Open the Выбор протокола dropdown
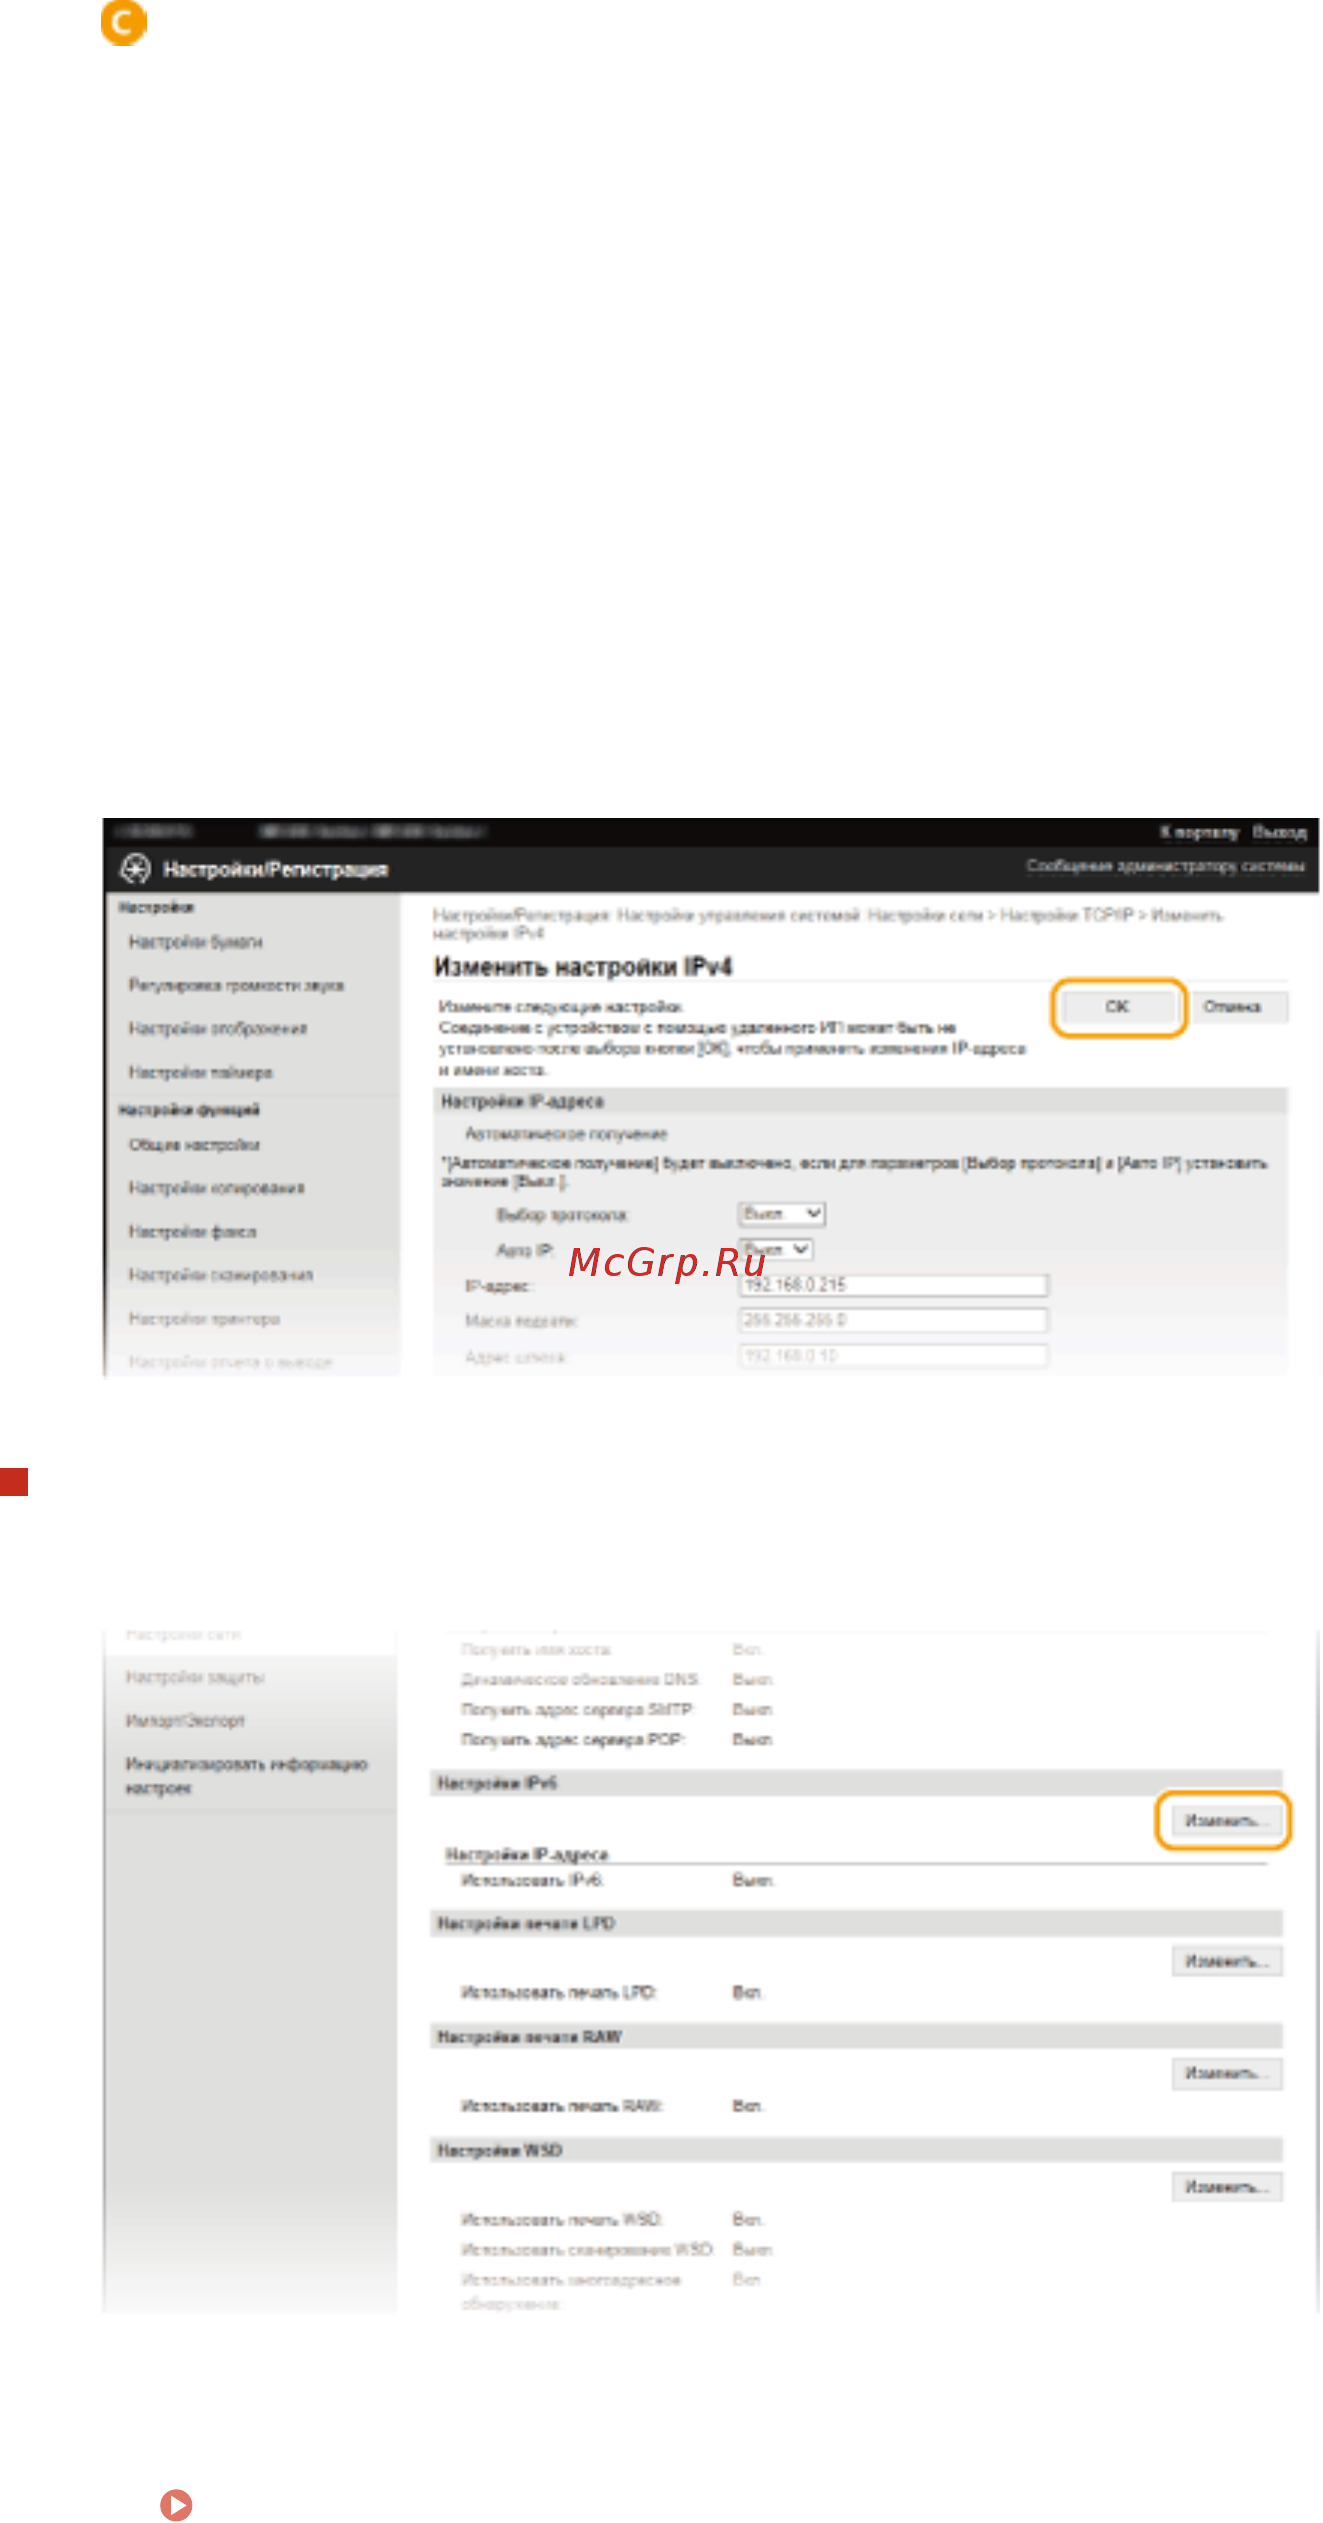Image resolution: width=1323 pixels, height=2523 pixels. point(782,1213)
